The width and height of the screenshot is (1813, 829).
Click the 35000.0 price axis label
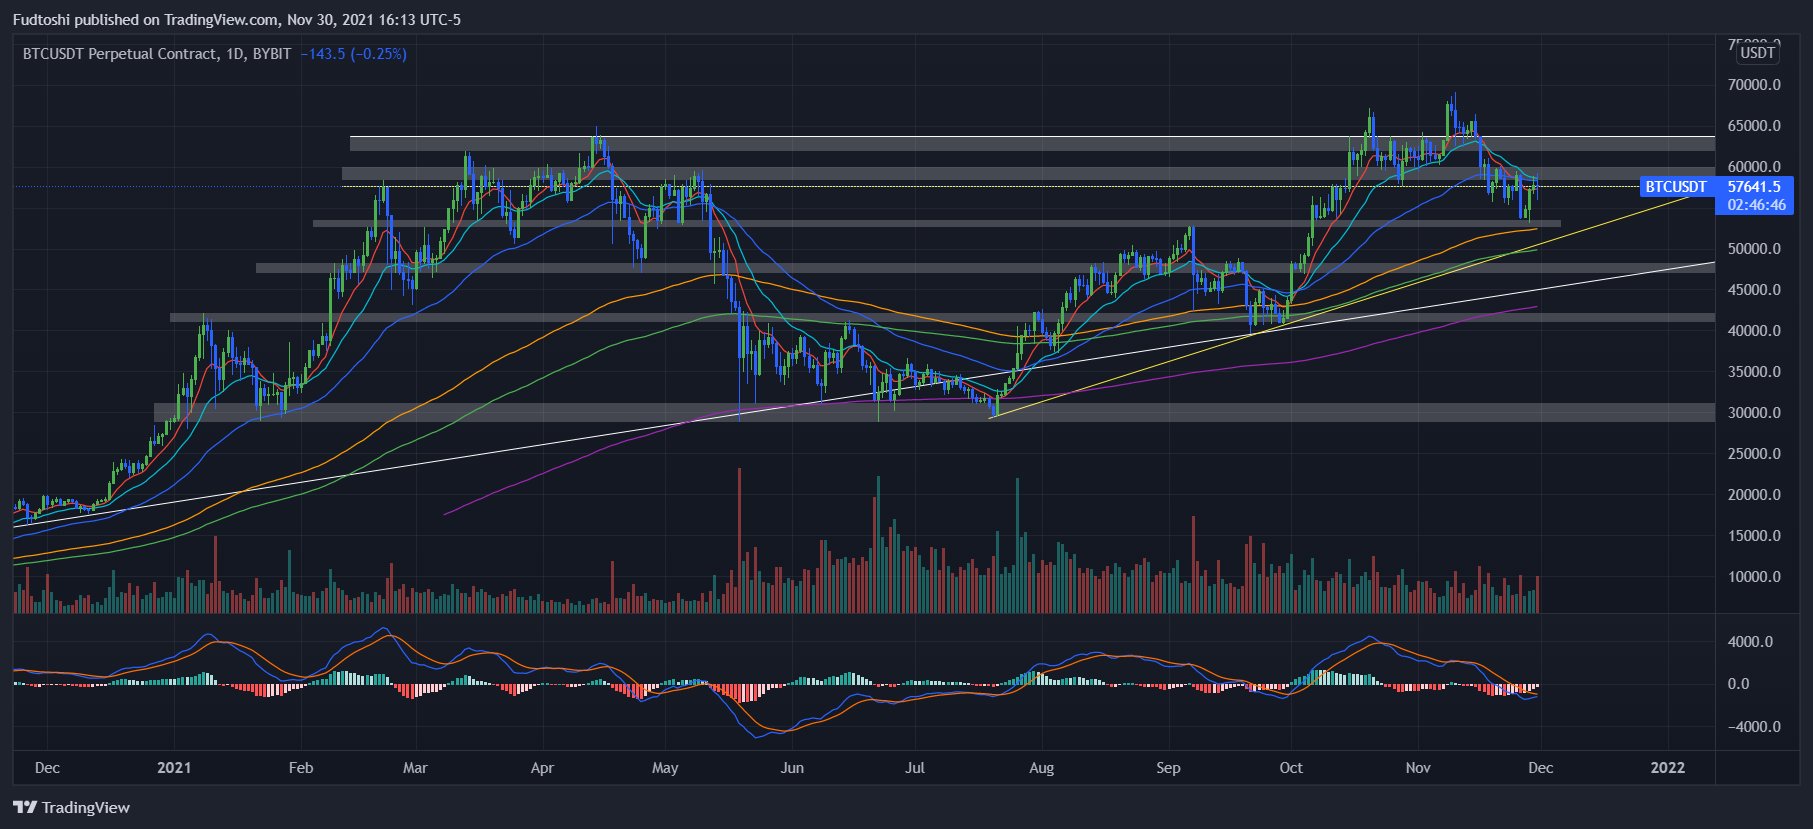click(1754, 372)
